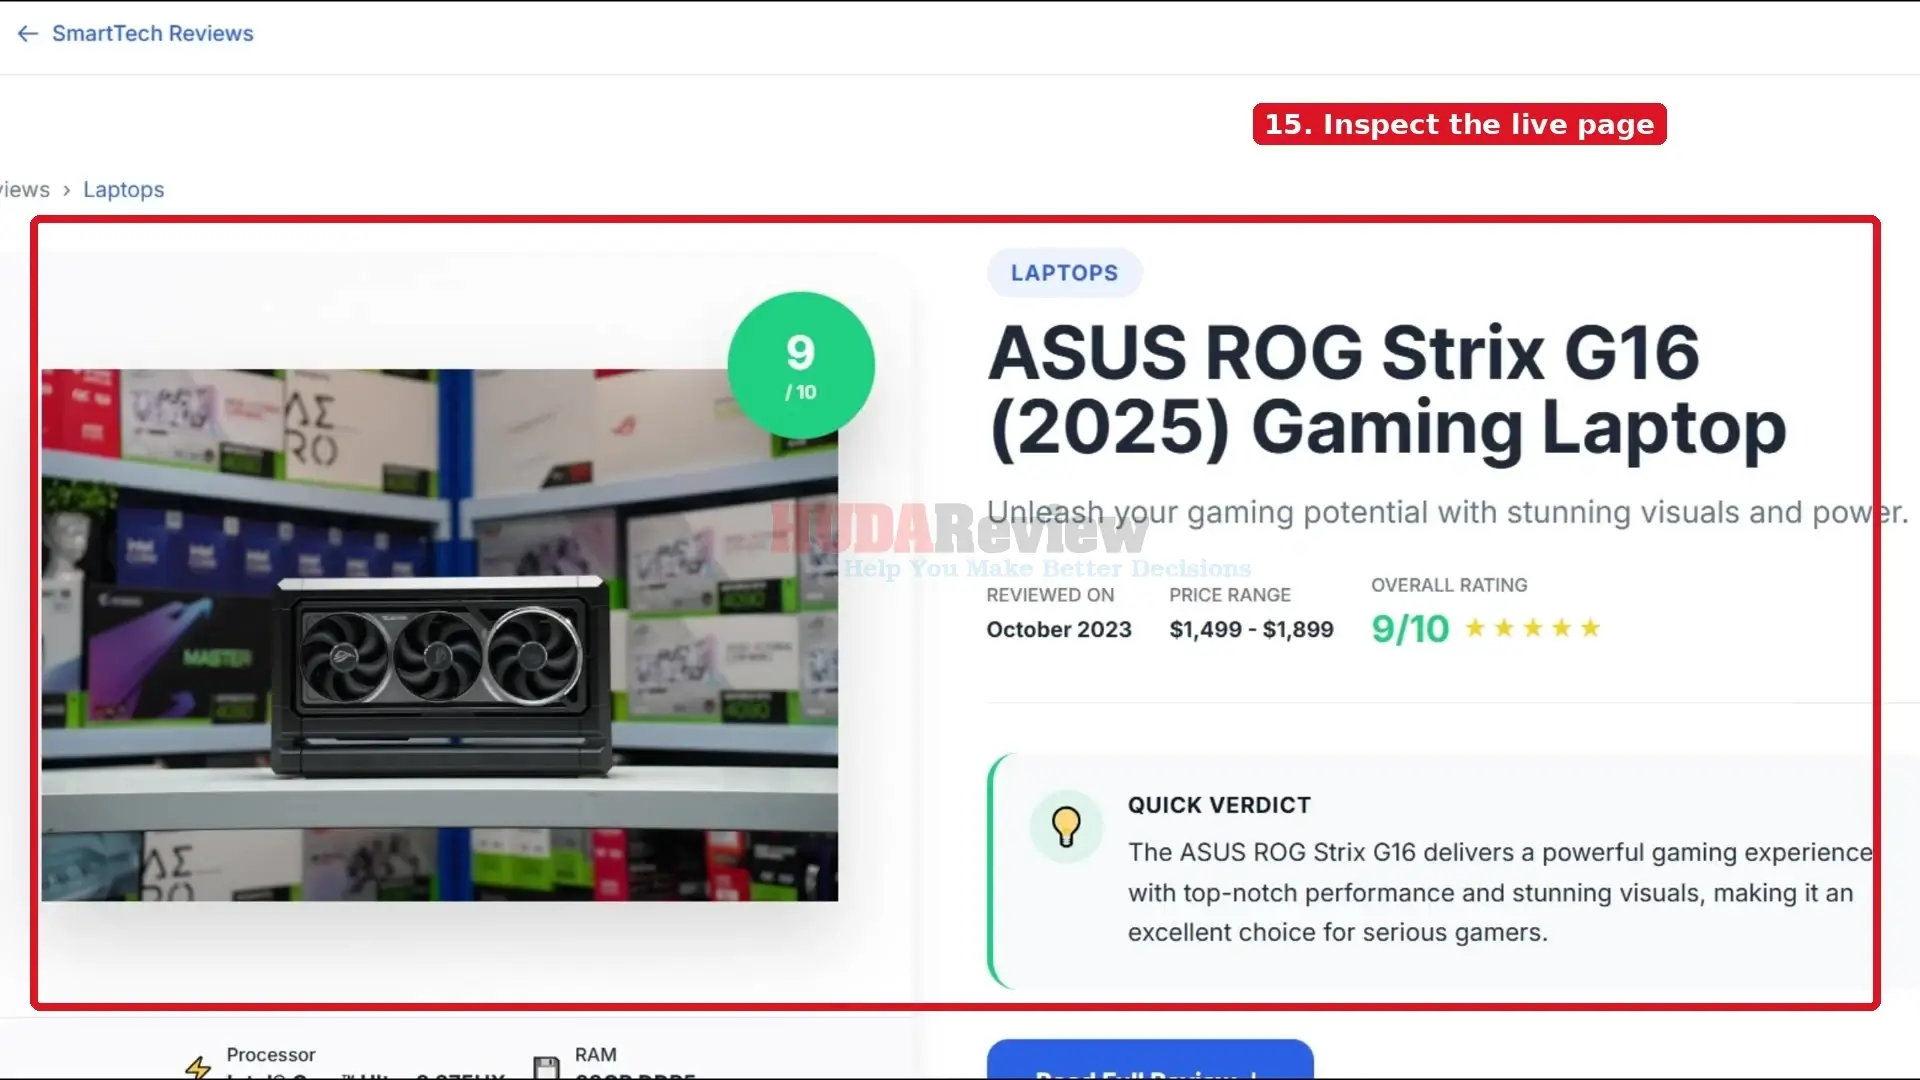Screen dimensions: 1920x1080
Task: Click the 'OVERALL RATING' label
Action: (x=1449, y=585)
